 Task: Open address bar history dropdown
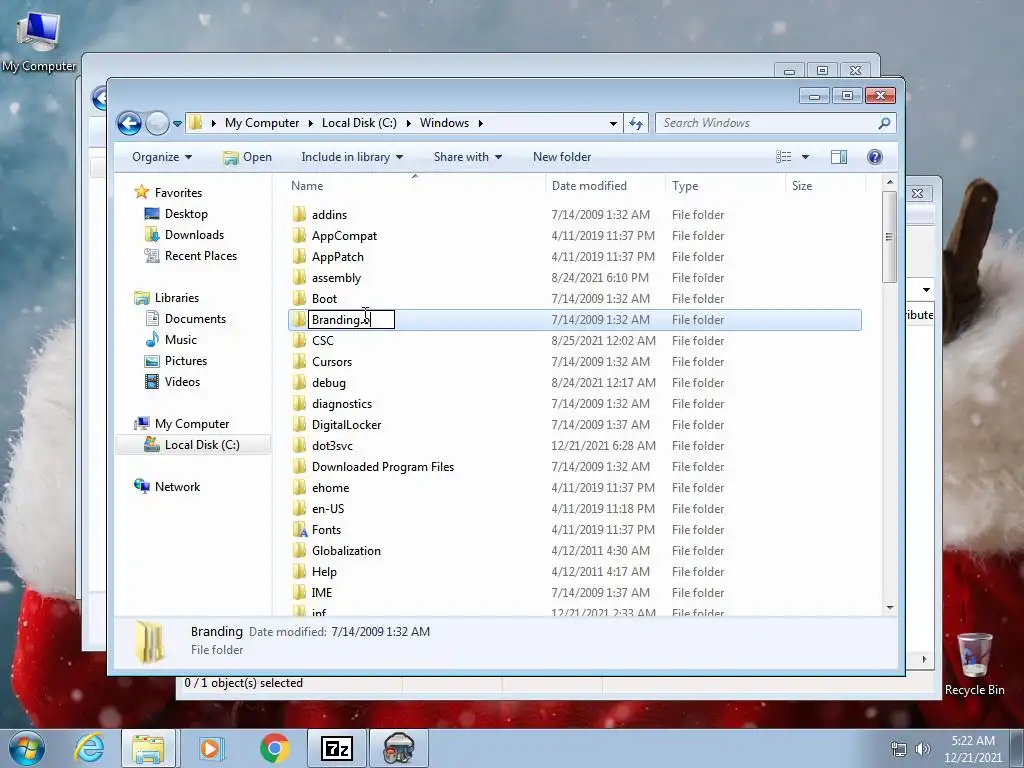click(x=613, y=123)
